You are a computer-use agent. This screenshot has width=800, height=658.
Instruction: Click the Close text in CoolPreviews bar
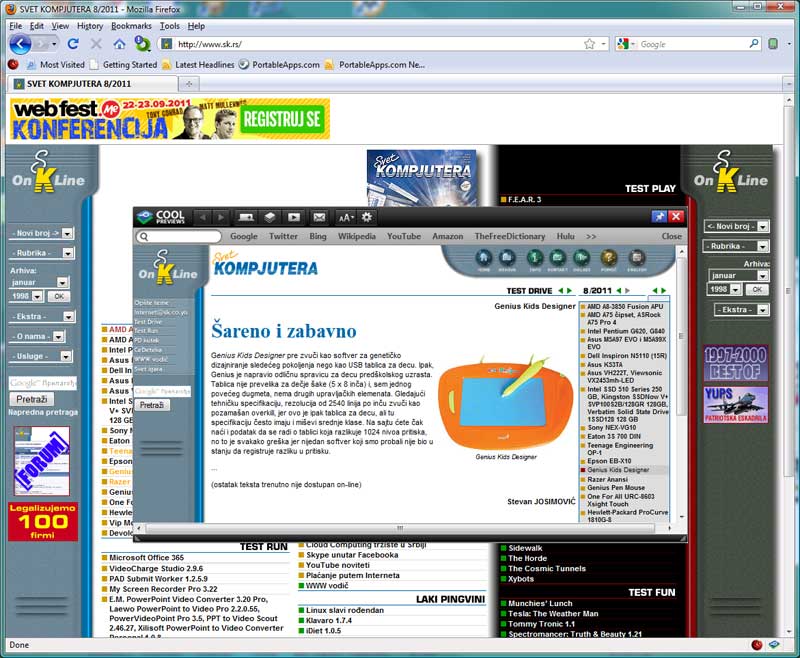671,236
